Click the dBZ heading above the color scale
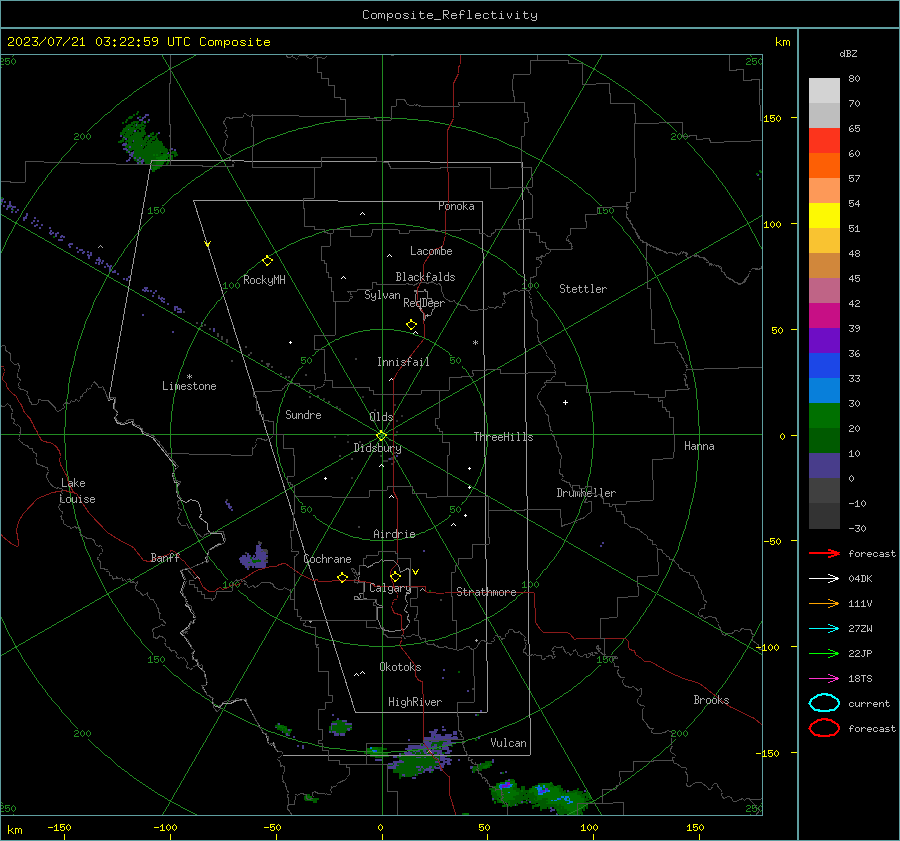The height and width of the screenshot is (841, 900). [848, 53]
